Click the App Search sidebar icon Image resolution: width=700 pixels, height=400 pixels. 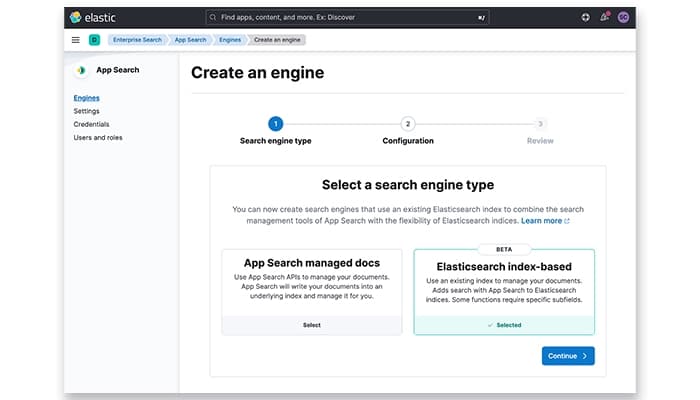point(81,70)
